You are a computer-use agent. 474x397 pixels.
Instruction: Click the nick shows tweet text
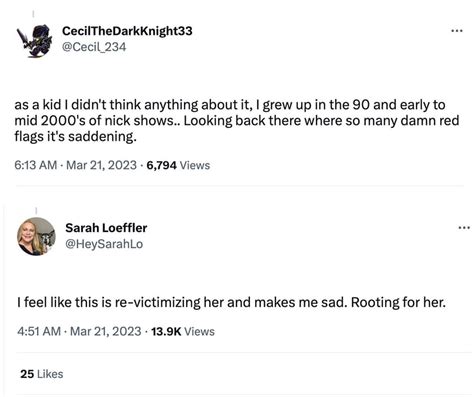(237, 121)
